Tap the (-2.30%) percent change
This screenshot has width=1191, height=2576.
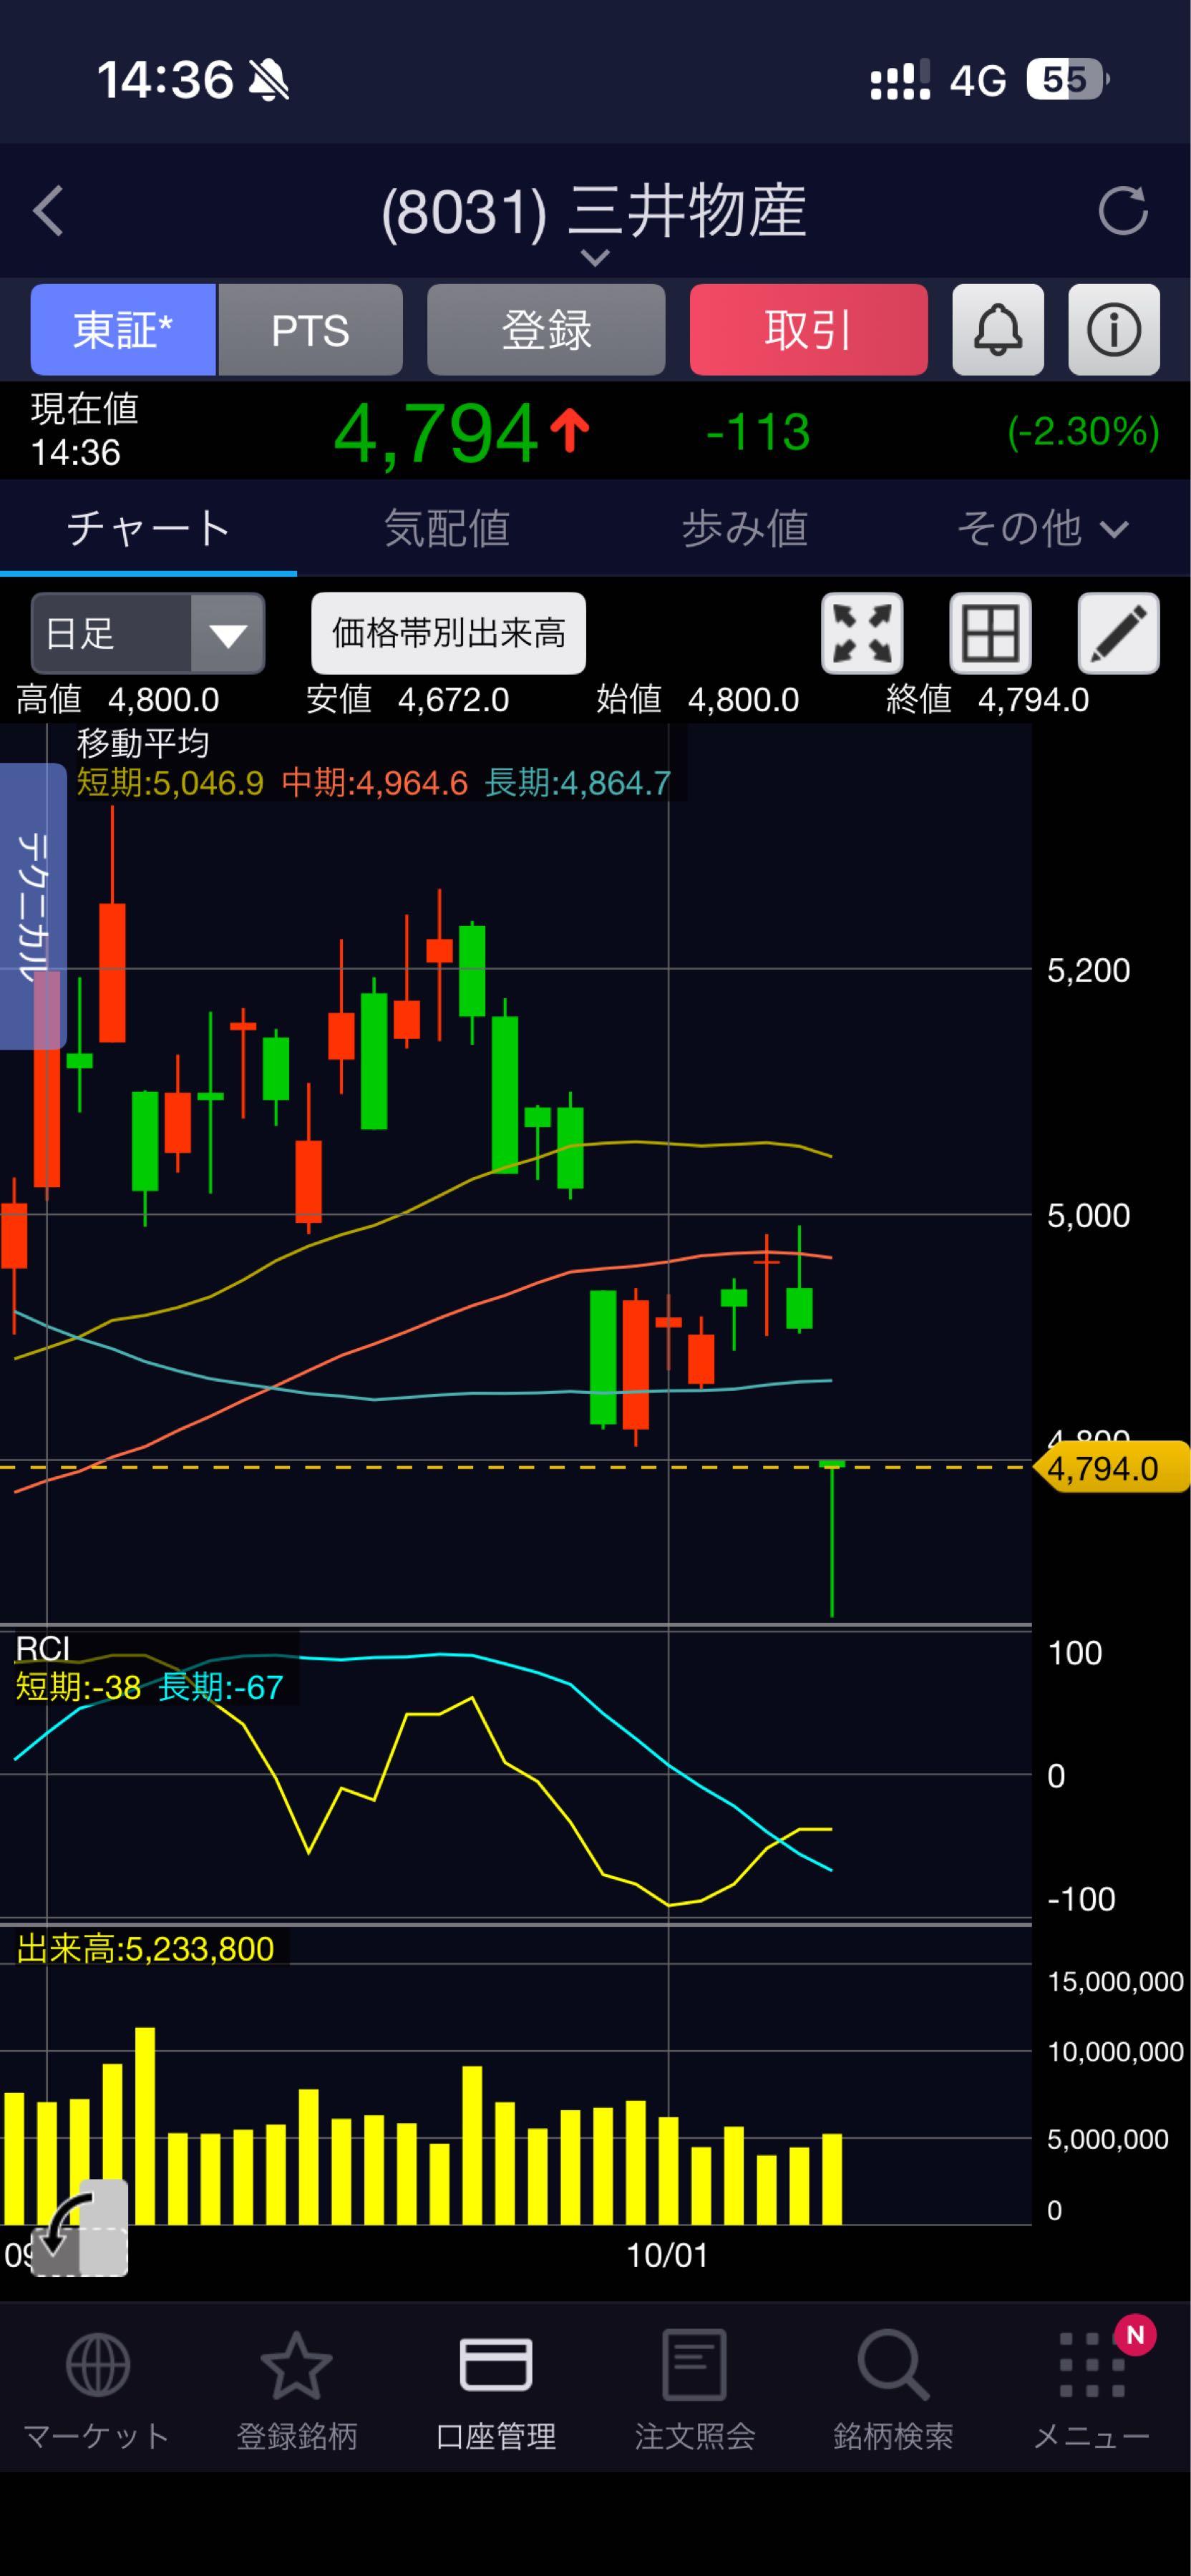point(1083,432)
